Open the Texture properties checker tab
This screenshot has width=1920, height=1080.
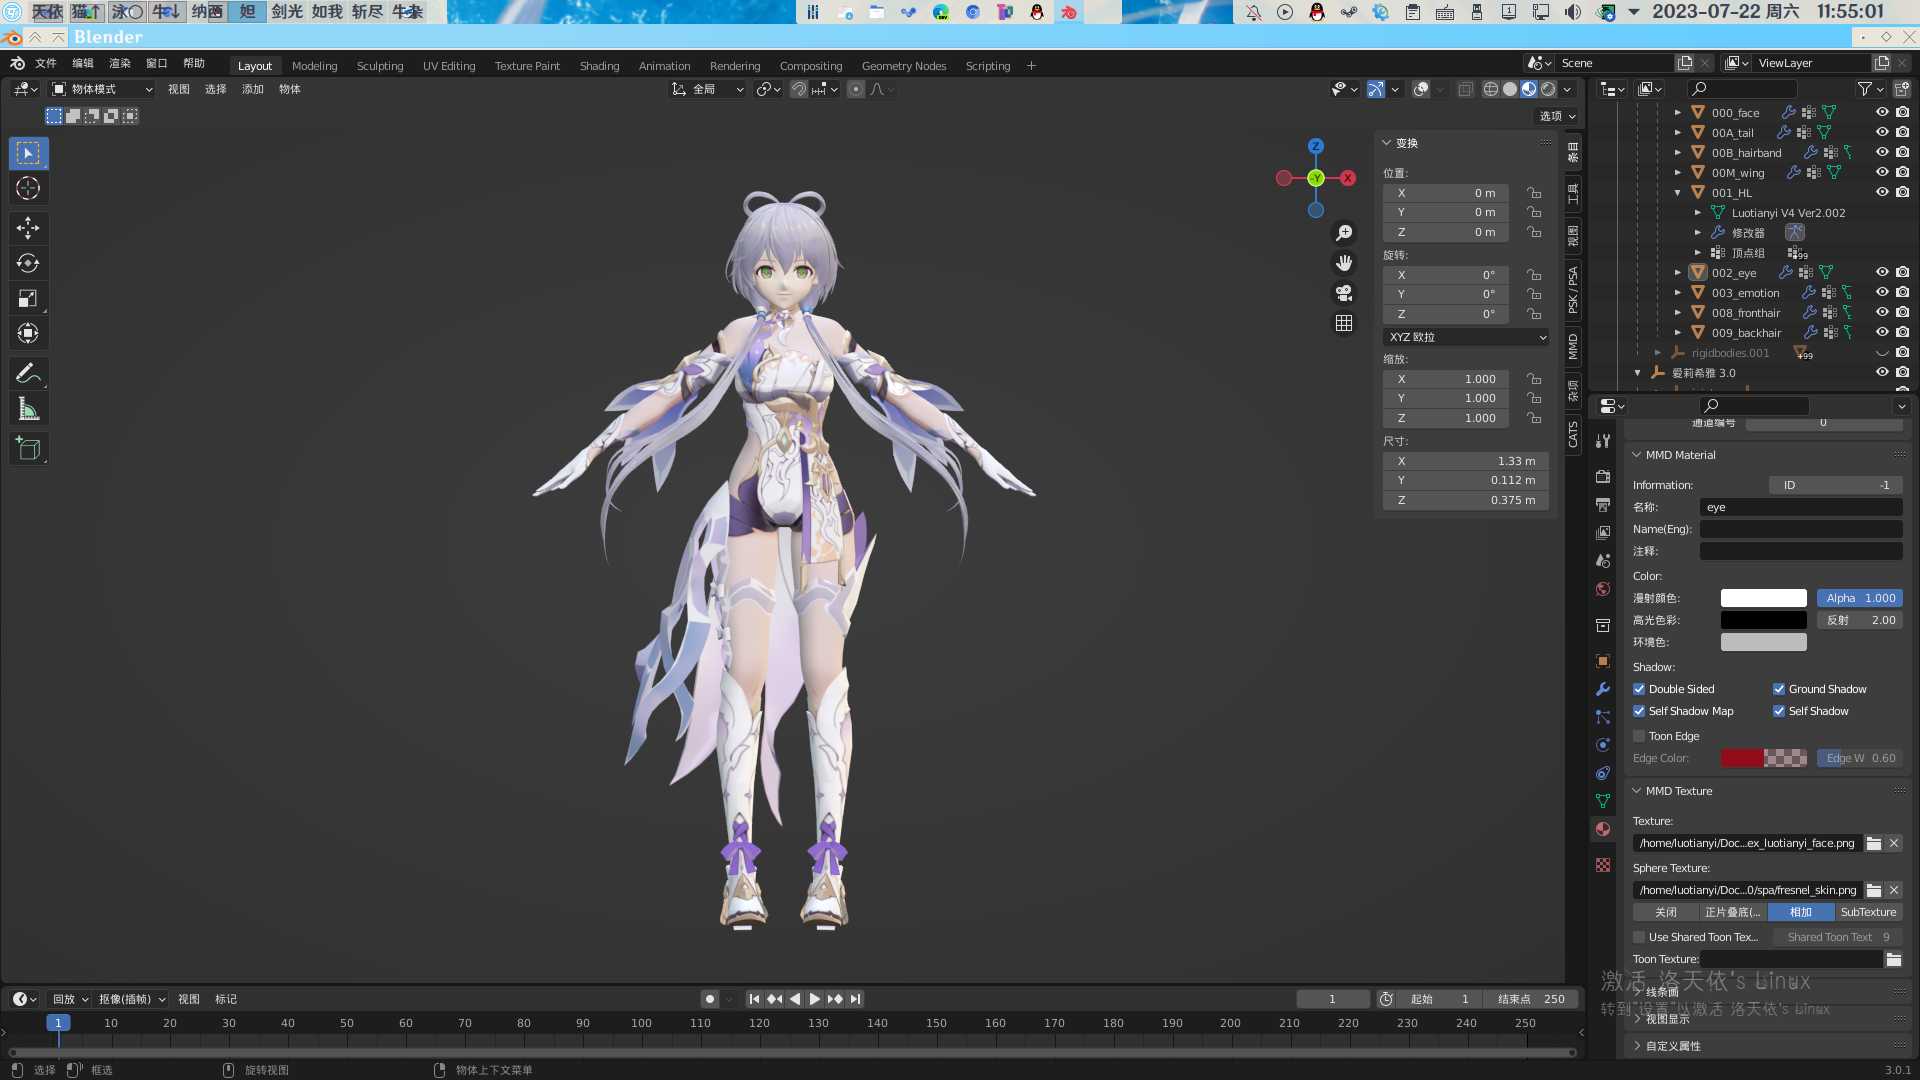pos(1603,865)
